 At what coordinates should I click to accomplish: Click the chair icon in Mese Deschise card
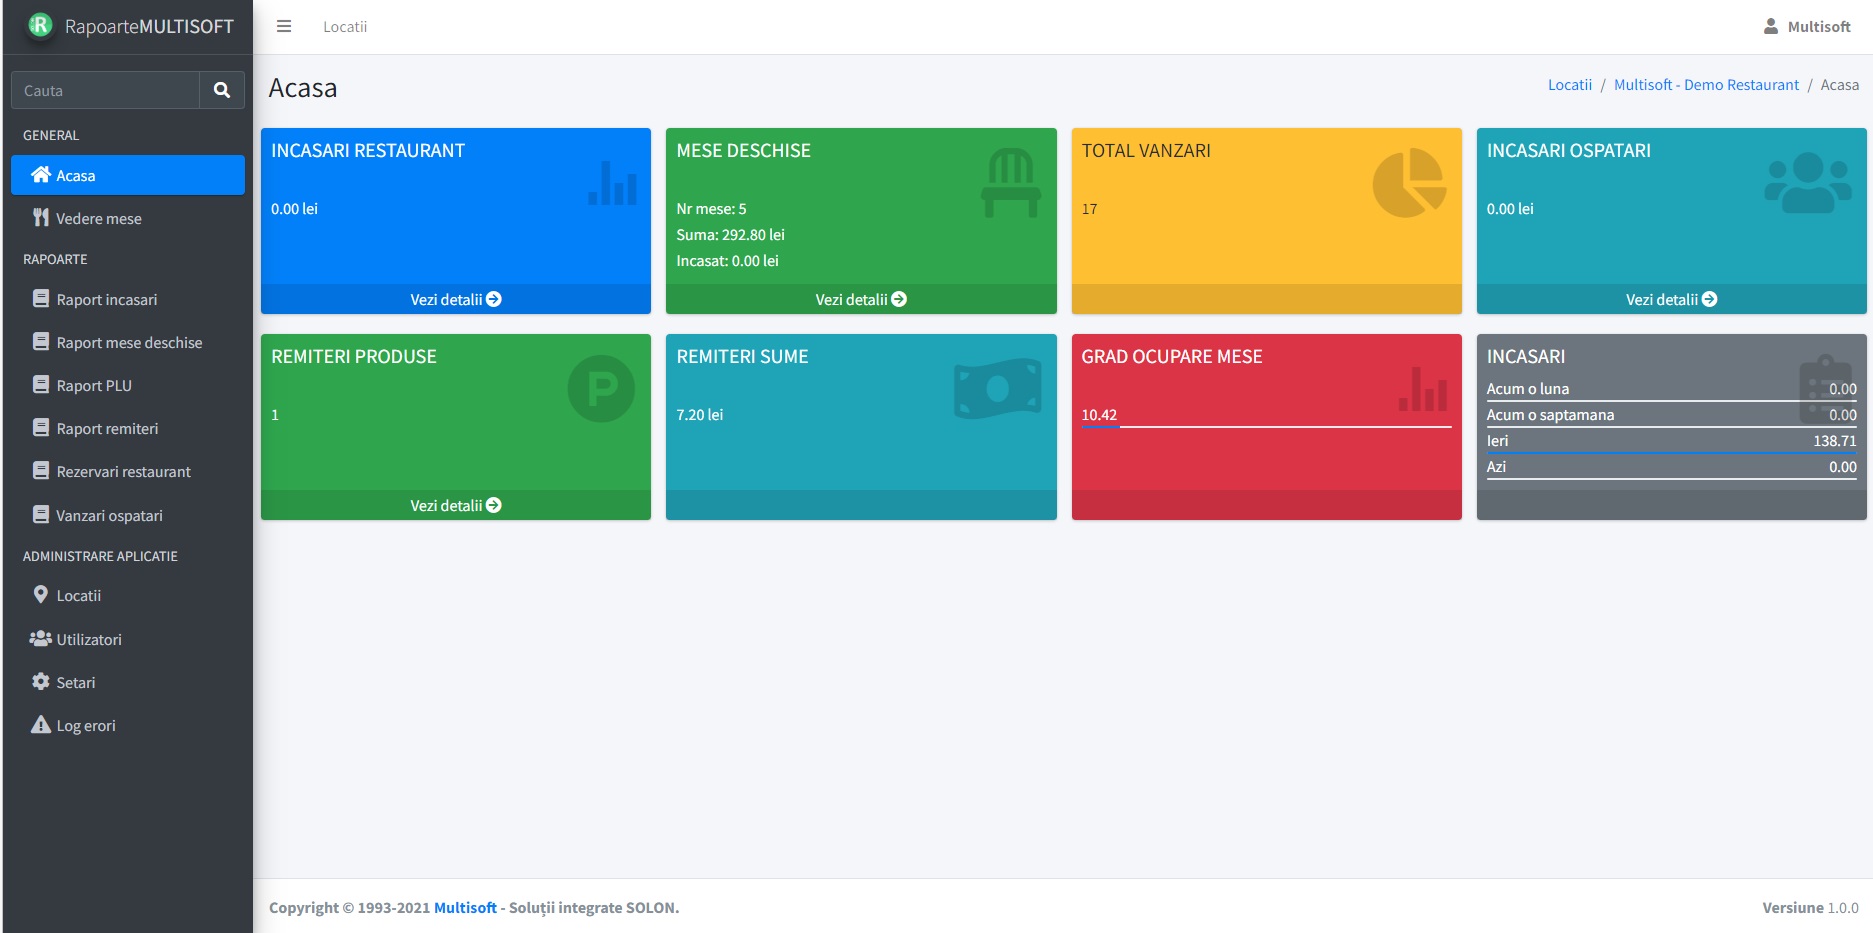pos(1011,183)
